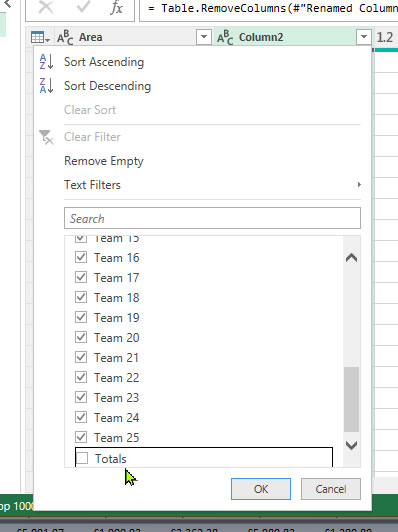Uncheck the Team 23 checkbox
Image resolution: width=398 pixels, height=532 pixels.
(81, 397)
